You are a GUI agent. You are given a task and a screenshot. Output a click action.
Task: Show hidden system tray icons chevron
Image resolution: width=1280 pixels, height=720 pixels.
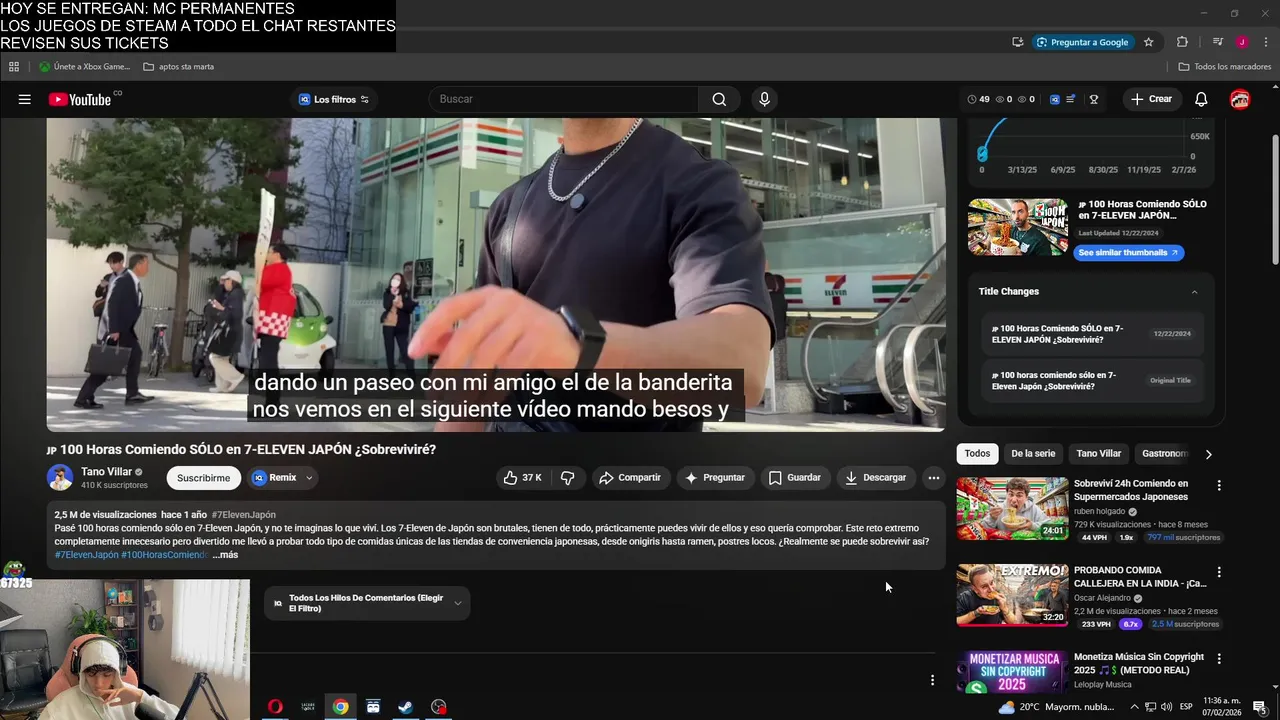1134,707
